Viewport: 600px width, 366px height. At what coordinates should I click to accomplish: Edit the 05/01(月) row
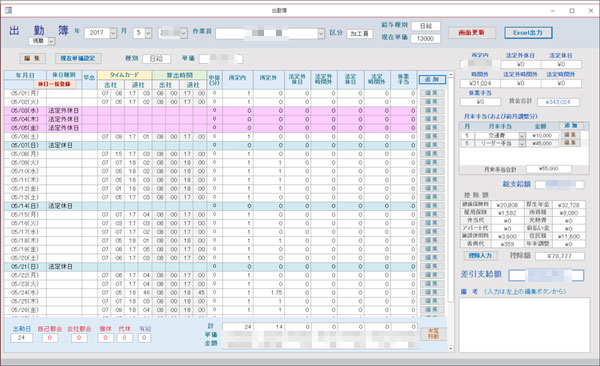pyautogui.click(x=432, y=93)
